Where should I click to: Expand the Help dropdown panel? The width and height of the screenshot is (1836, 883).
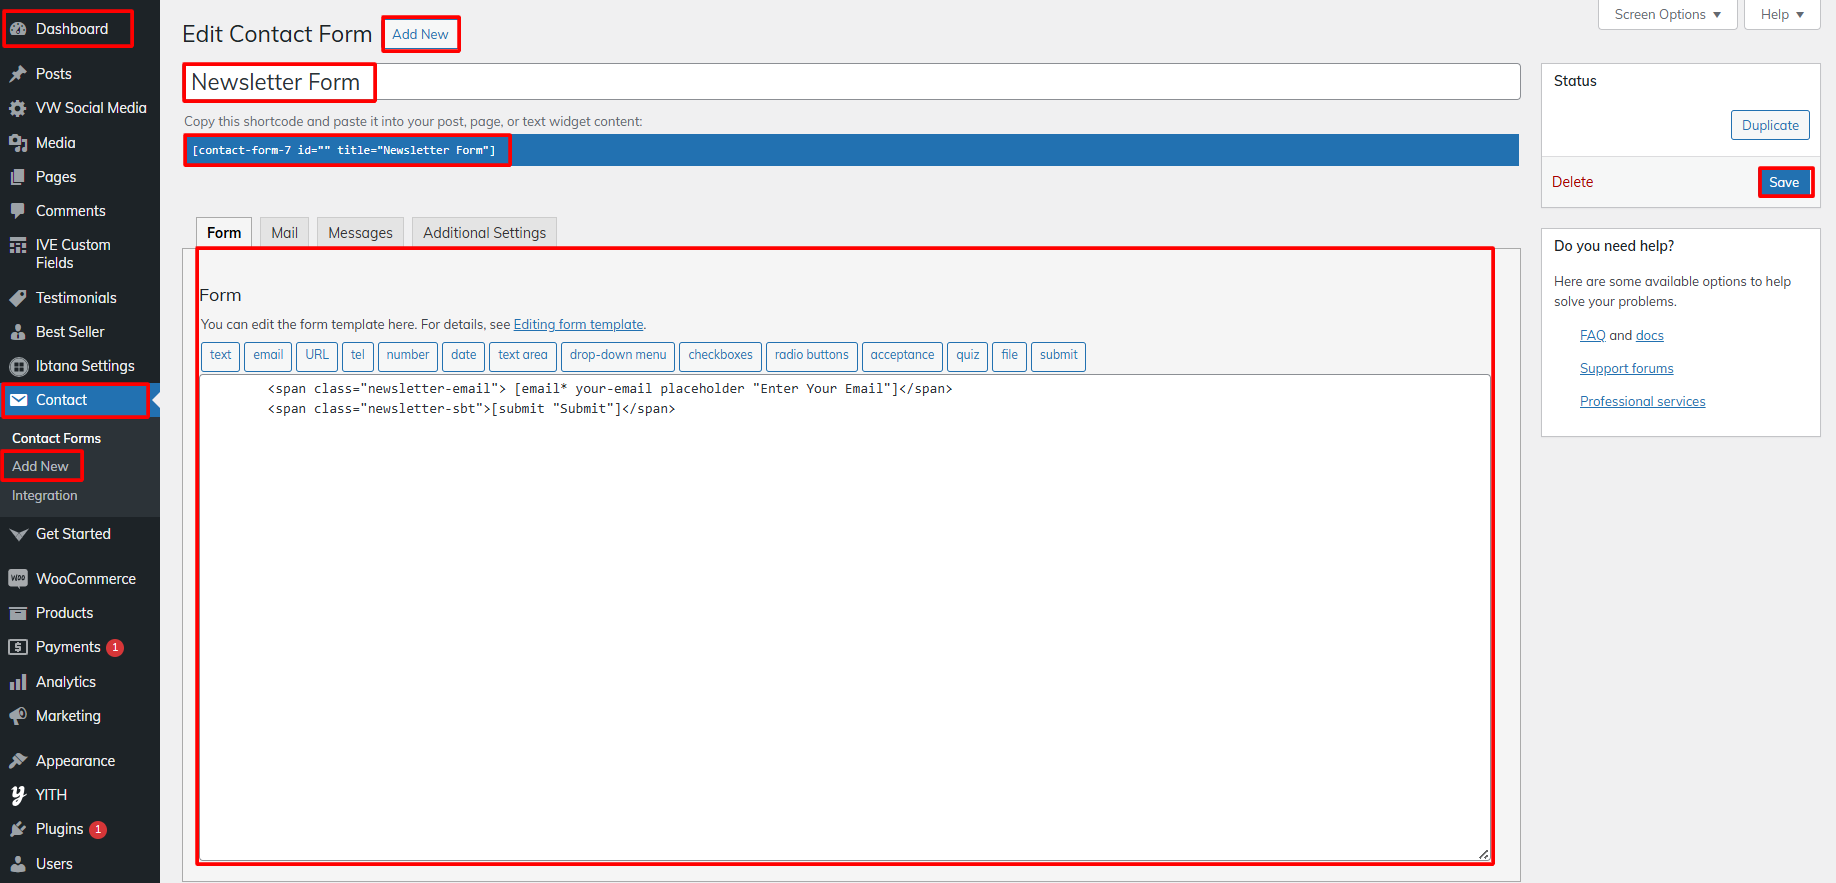(x=1782, y=15)
